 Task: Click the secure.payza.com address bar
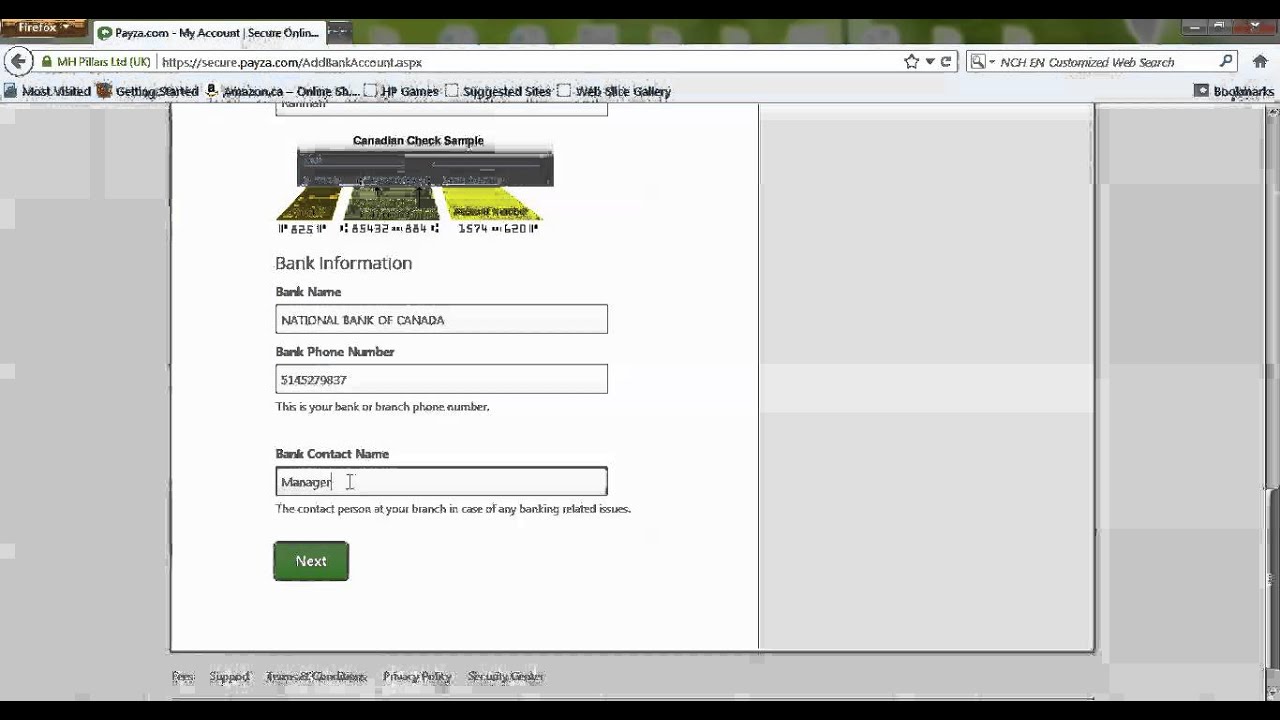(x=530, y=62)
